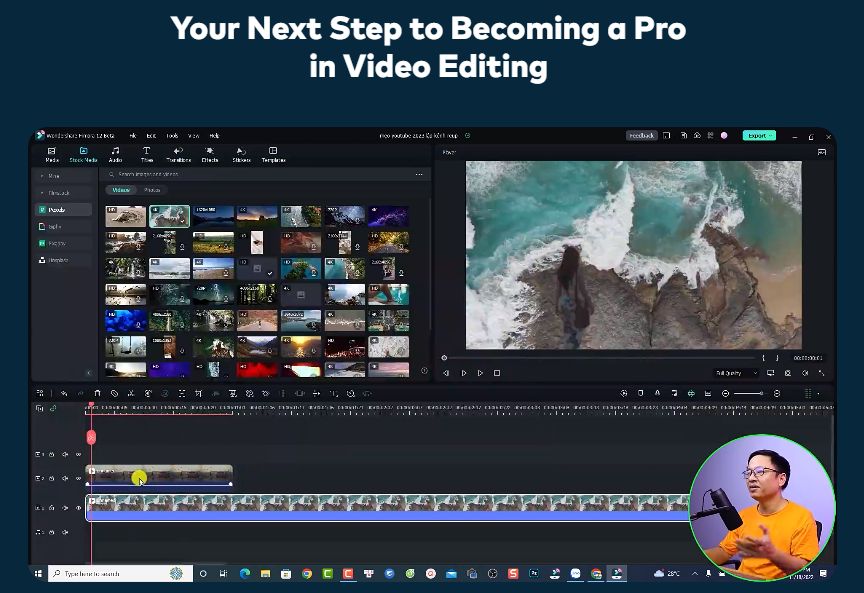Open the Stickers panel
The width and height of the screenshot is (864, 593).
(x=240, y=155)
